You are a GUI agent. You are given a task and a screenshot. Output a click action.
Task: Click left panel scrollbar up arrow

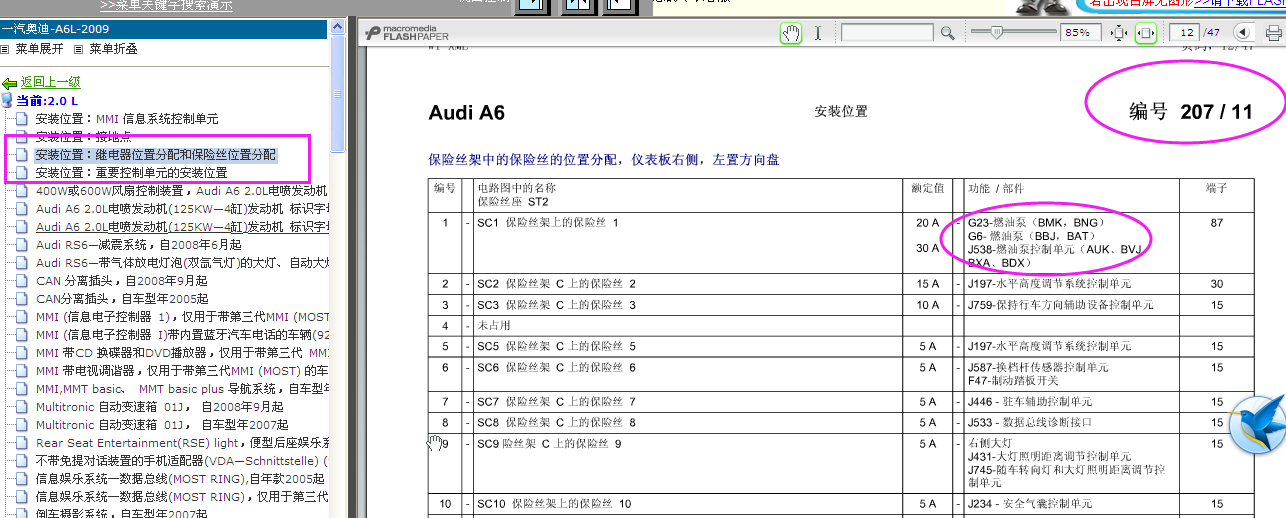[338, 27]
